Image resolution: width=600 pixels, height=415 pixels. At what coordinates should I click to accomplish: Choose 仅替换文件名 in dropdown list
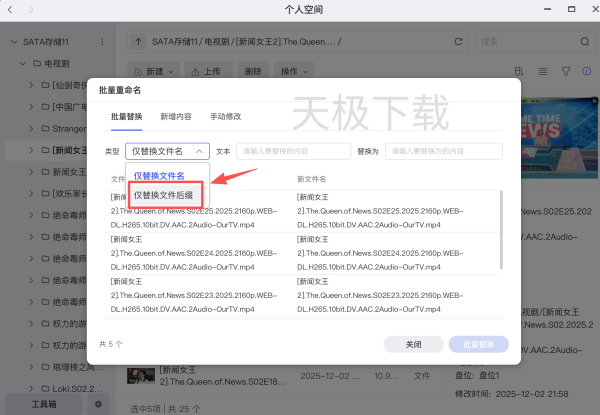click(160, 175)
